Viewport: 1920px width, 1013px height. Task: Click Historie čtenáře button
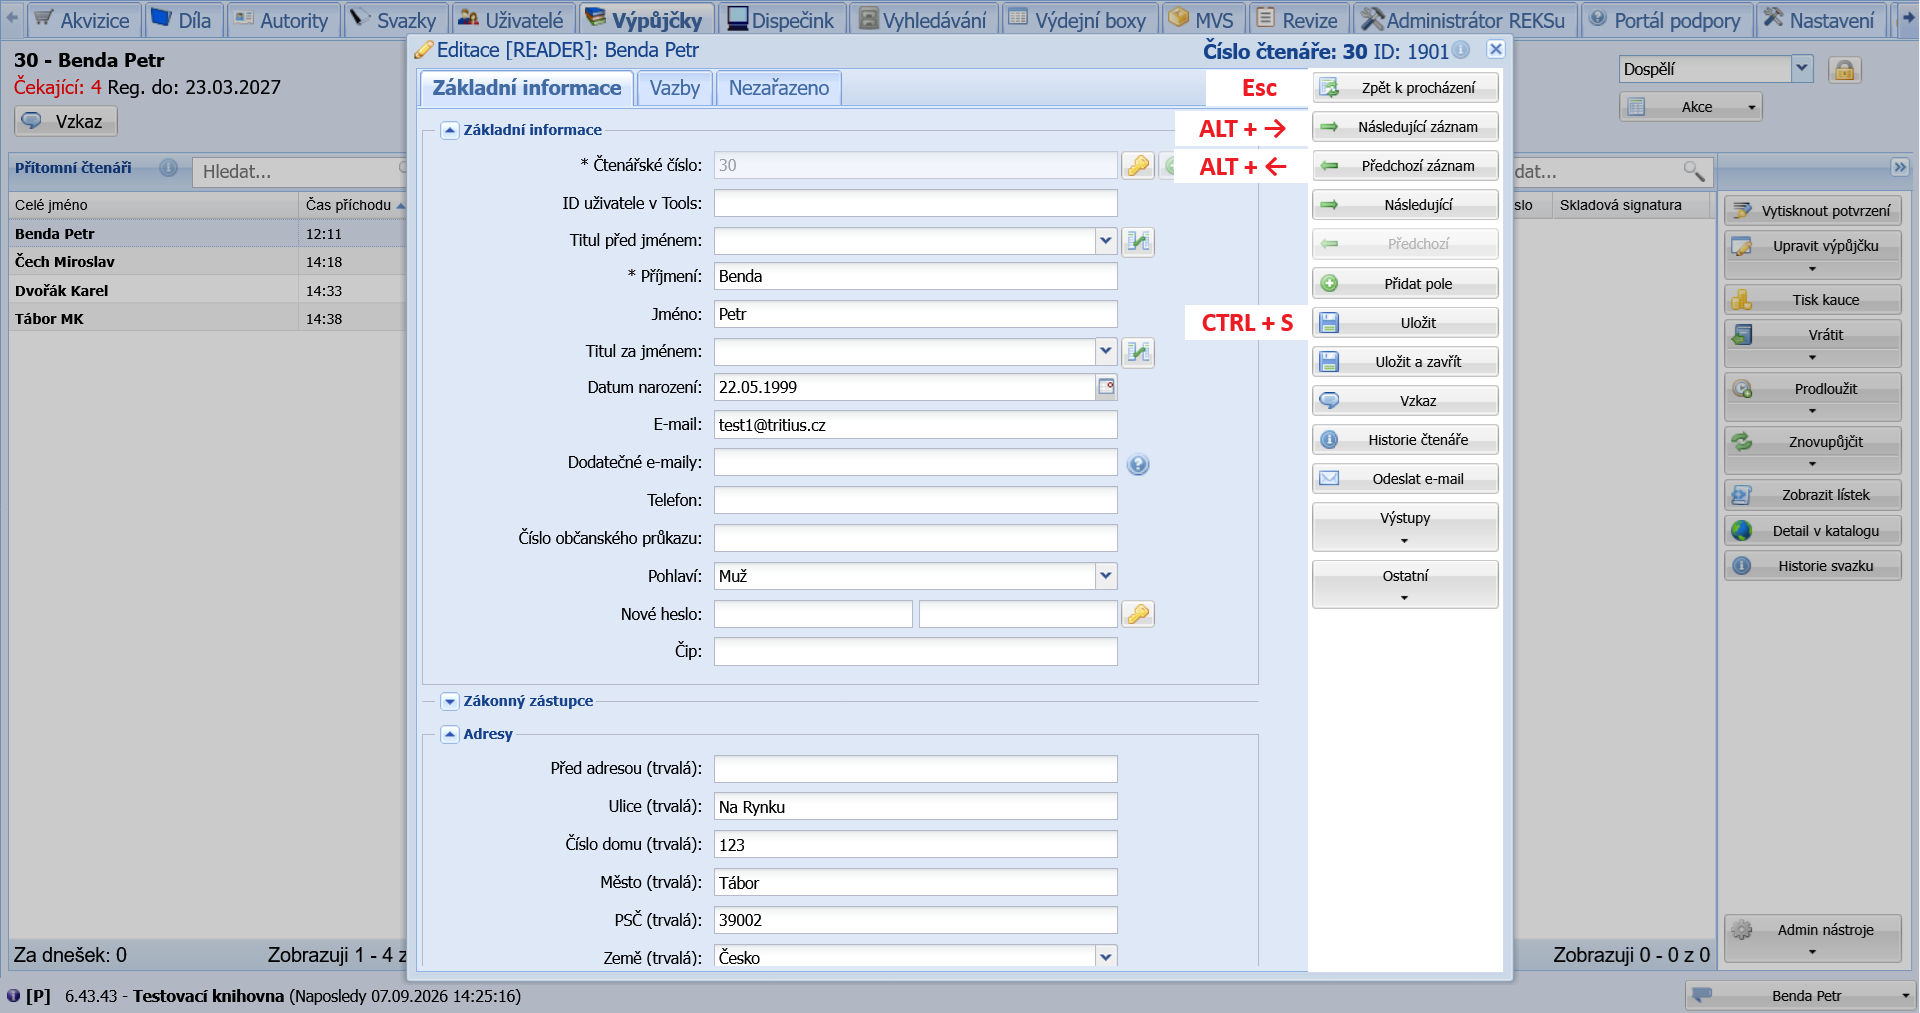coord(1405,440)
